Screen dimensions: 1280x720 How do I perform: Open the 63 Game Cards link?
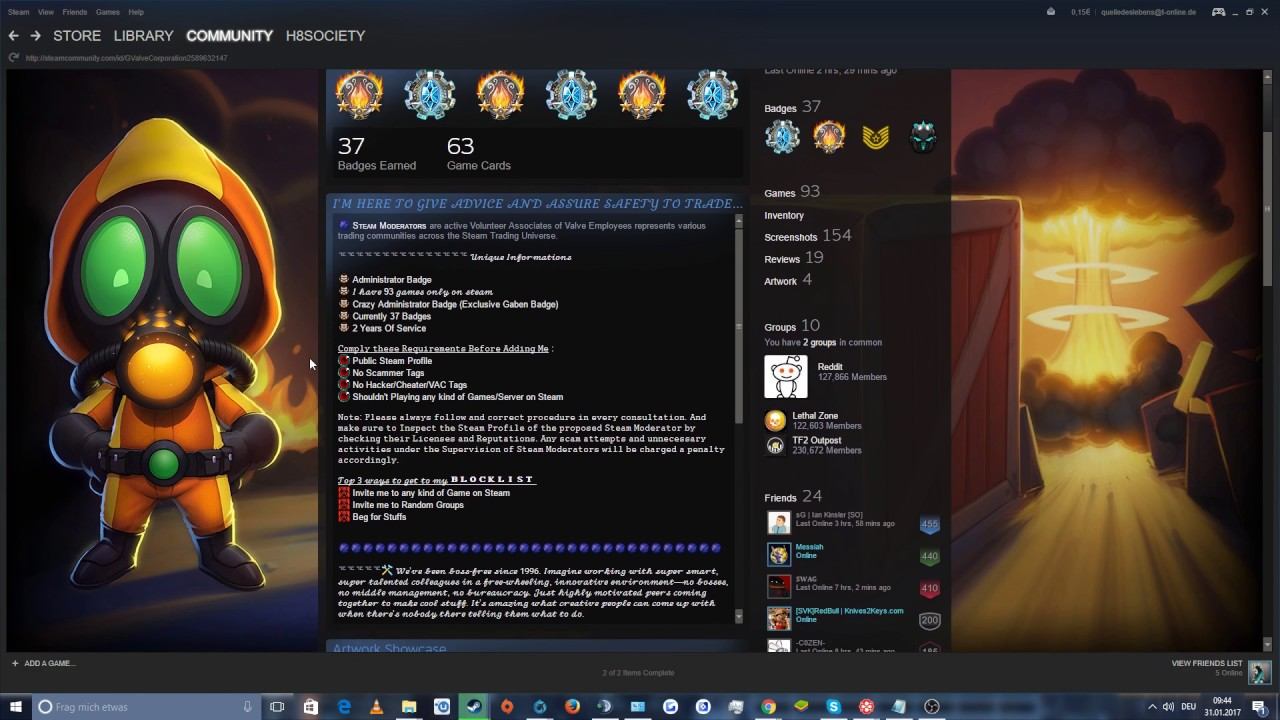pyautogui.click(x=479, y=154)
